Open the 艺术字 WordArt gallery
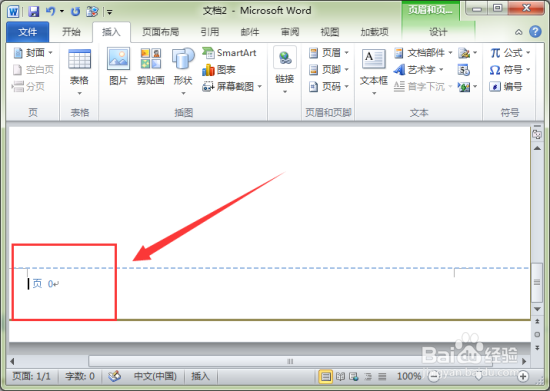 [x=418, y=70]
